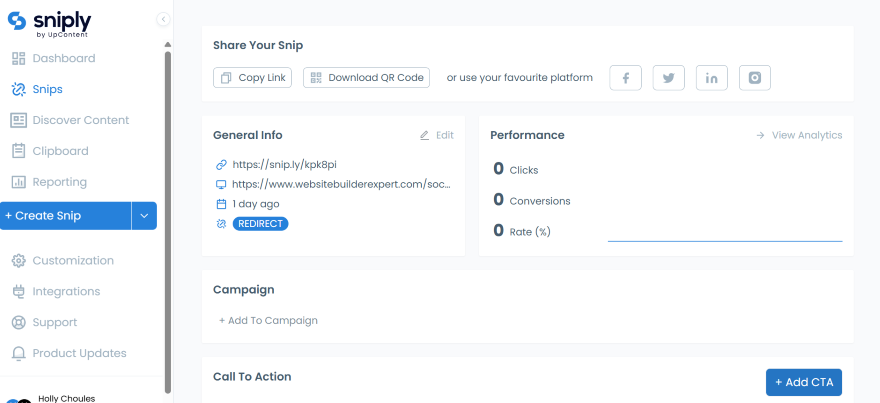Click Add To Campaign
The width and height of the screenshot is (880, 403).
pos(268,320)
